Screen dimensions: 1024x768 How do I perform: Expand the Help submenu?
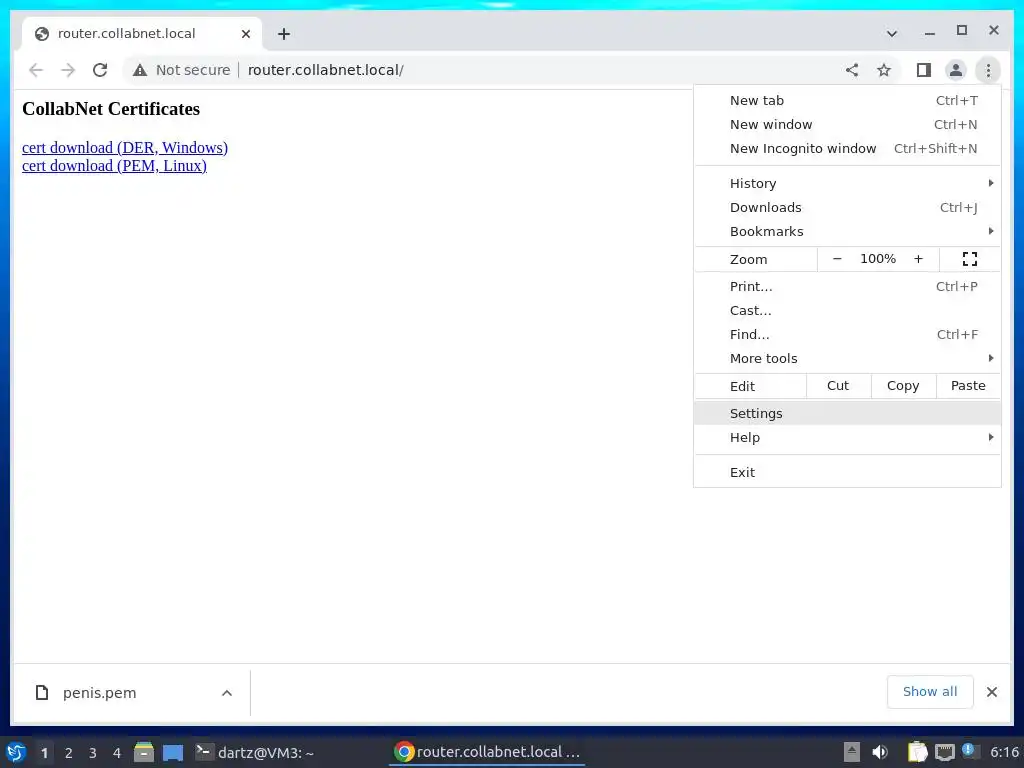click(x=847, y=438)
